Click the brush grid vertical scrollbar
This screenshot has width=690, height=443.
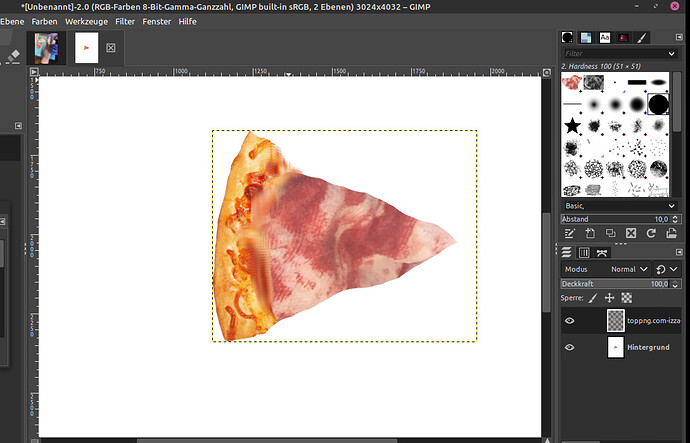(675, 103)
